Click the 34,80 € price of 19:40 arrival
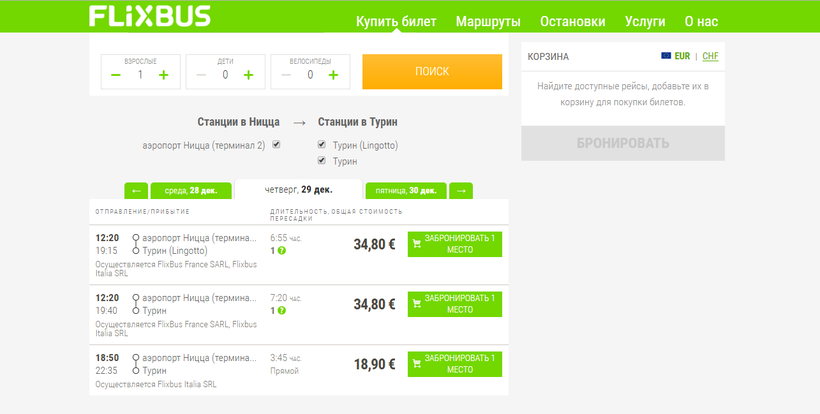The width and height of the screenshot is (820, 414). pyautogui.click(x=374, y=305)
